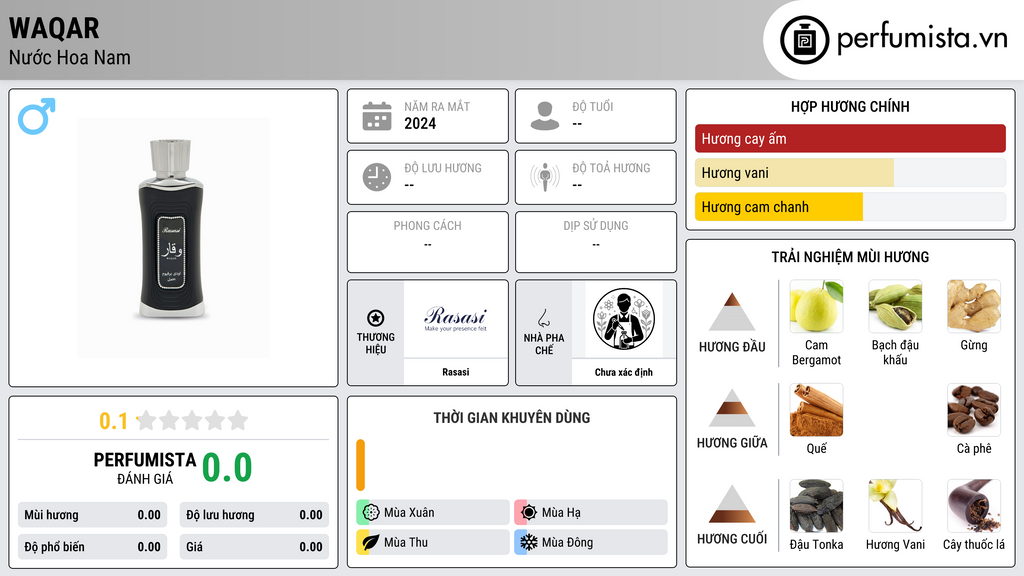
Task: Click the sillage person icon for Độ toả hương
Action: pyautogui.click(x=545, y=177)
